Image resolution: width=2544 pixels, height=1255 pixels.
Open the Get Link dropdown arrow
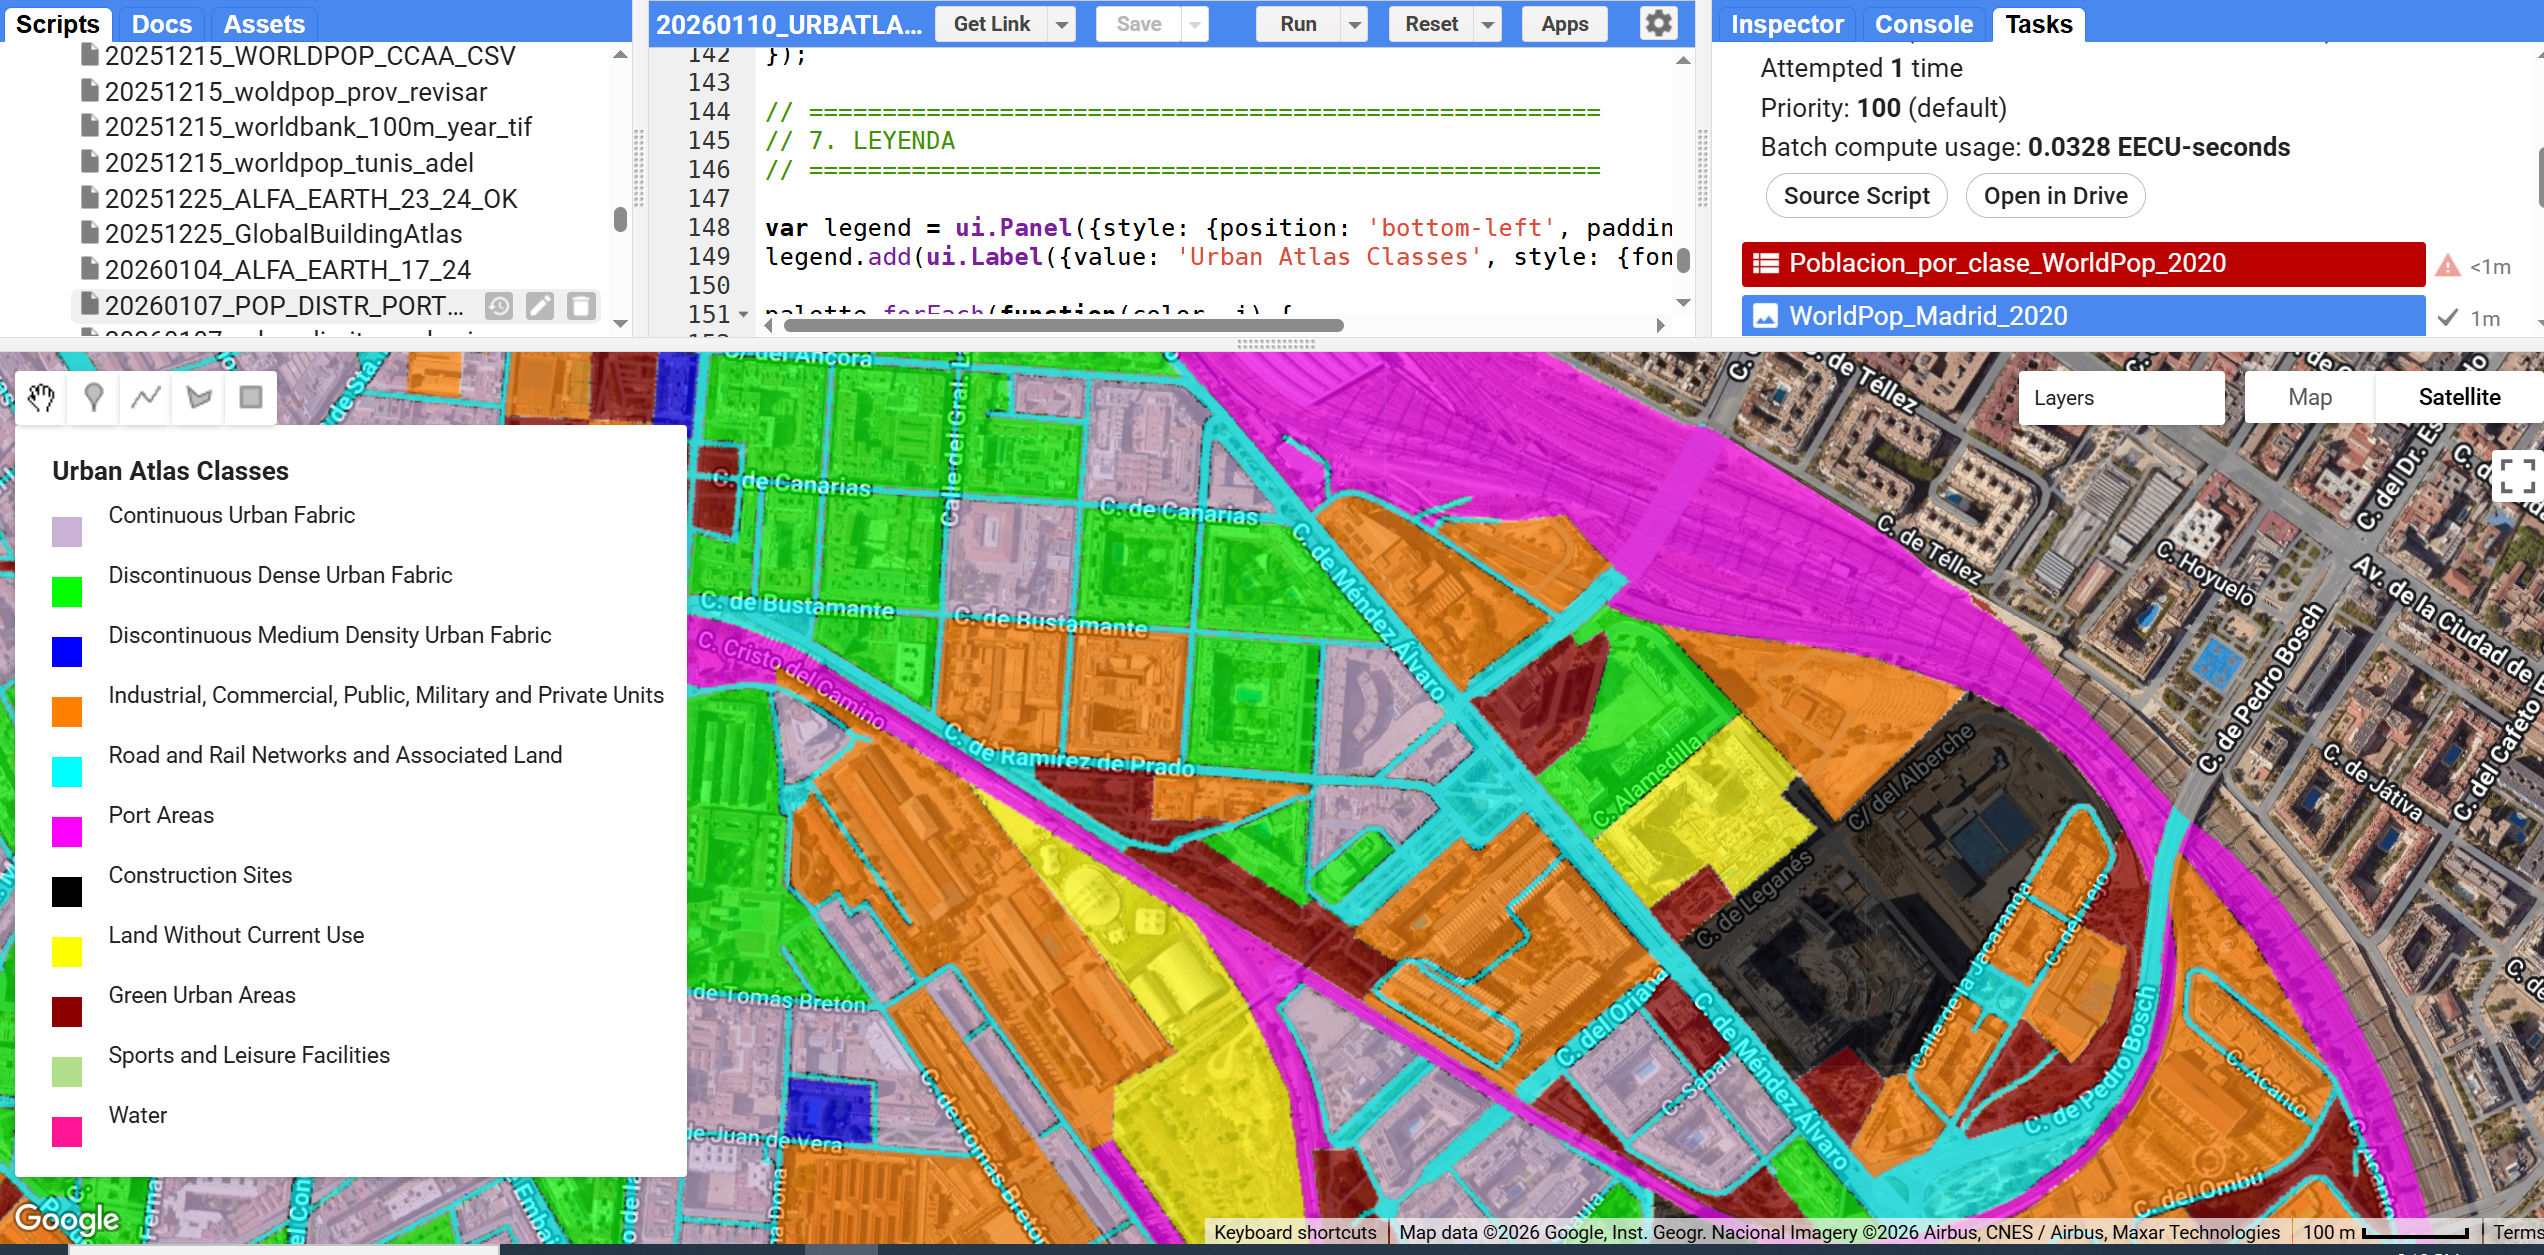tap(1062, 24)
